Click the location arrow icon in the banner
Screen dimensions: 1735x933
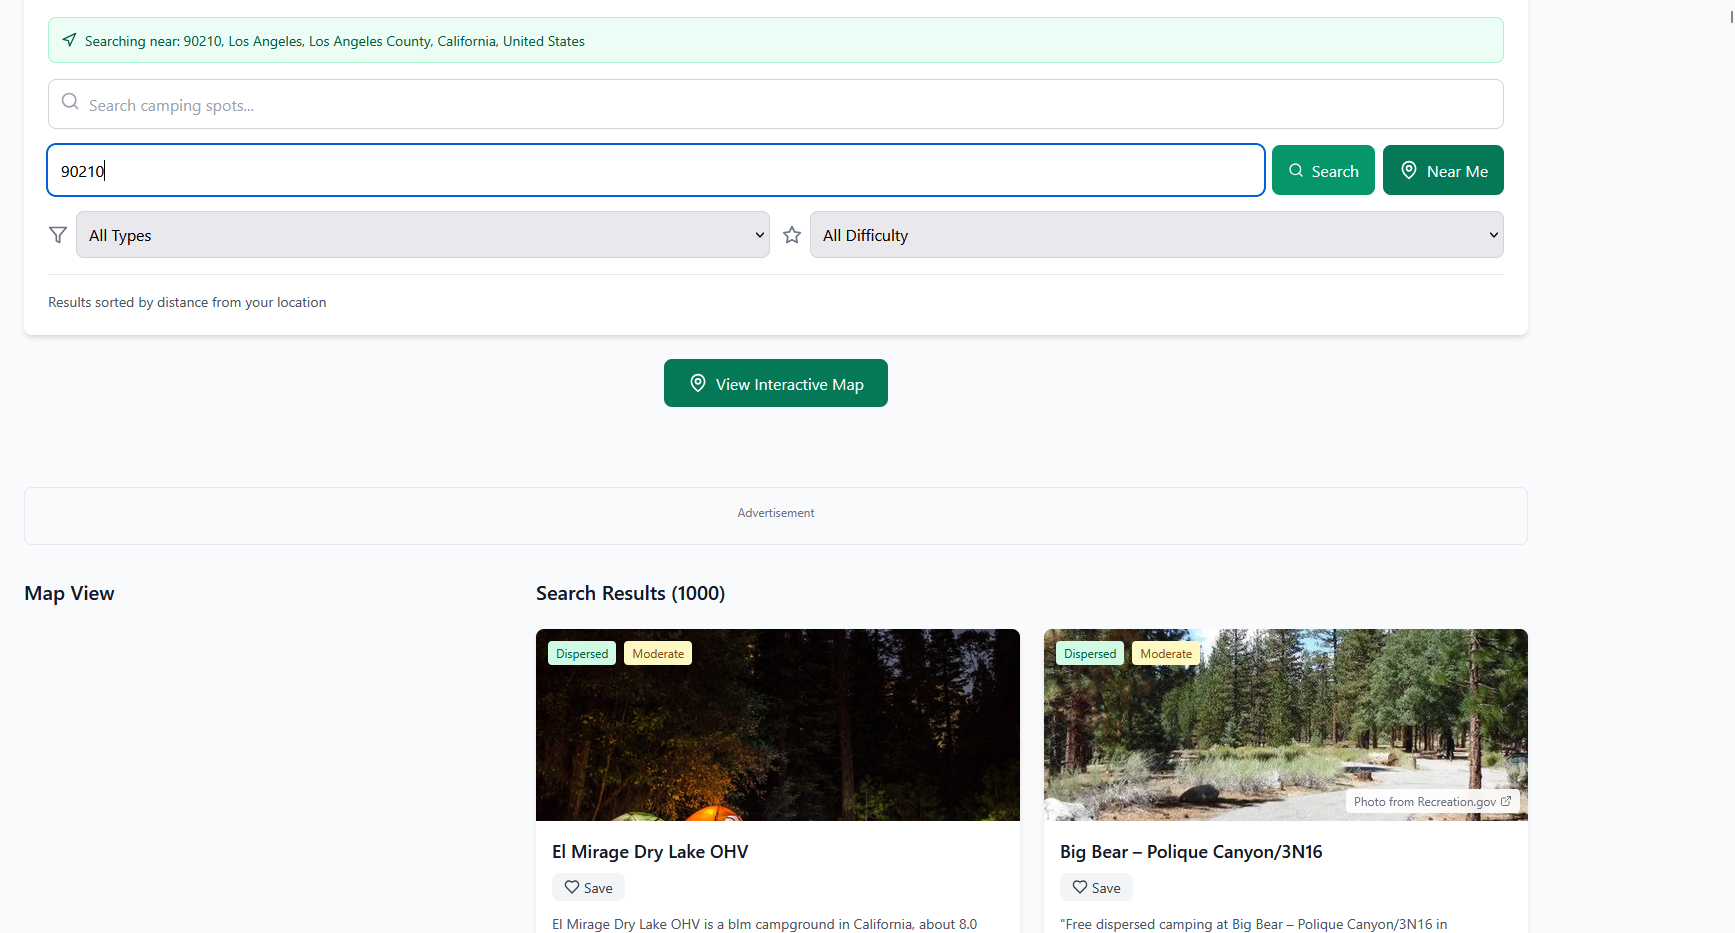(69, 40)
